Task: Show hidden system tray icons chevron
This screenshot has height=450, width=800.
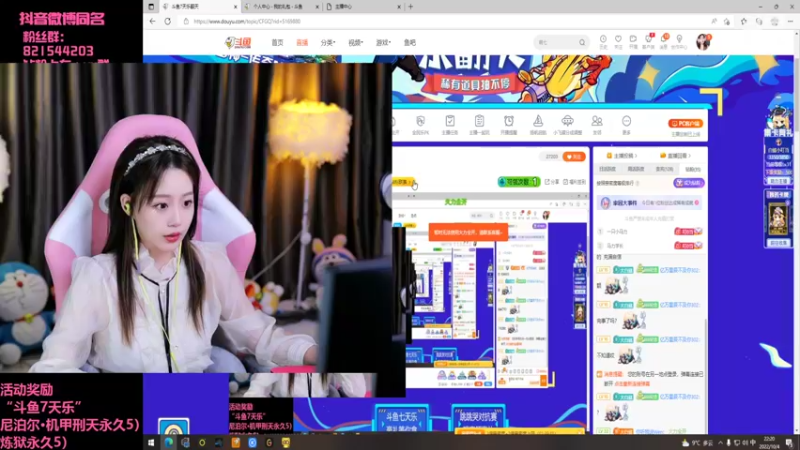Action: tap(720, 443)
